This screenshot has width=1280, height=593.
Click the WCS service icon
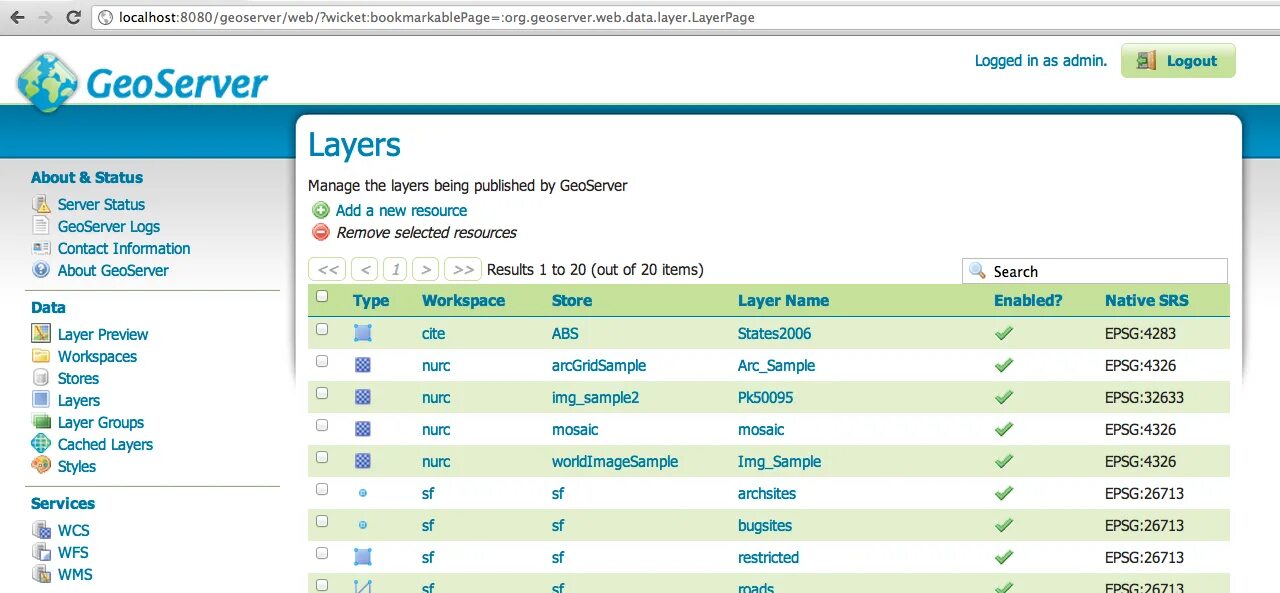[x=41, y=530]
